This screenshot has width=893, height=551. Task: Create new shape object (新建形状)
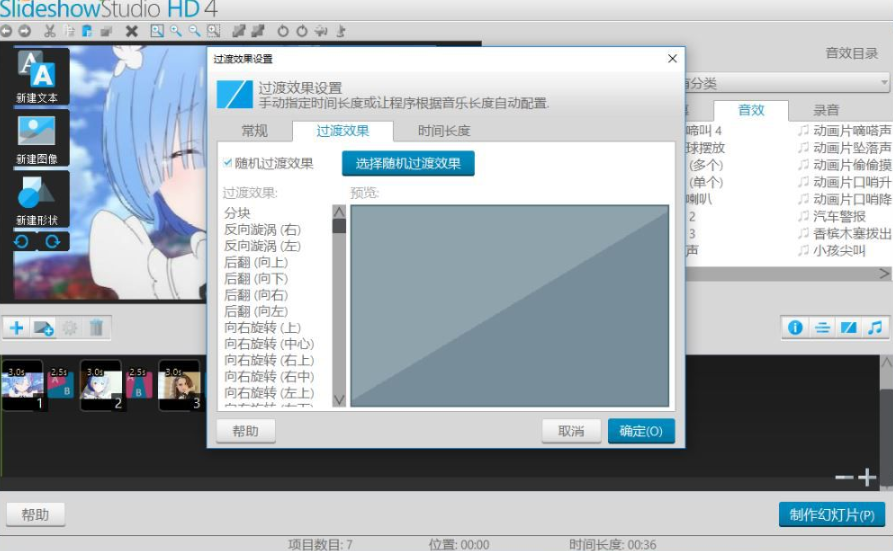click(36, 200)
